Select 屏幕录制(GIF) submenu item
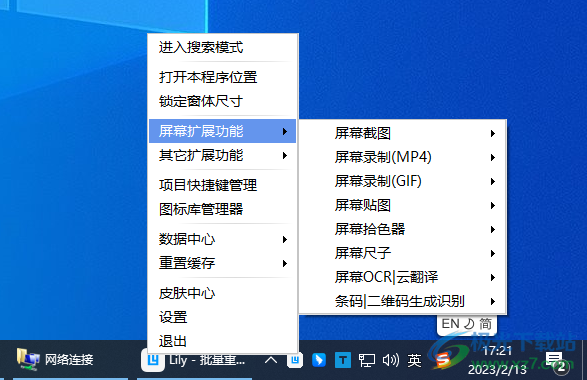 pyautogui.click(x=402, y=181)
